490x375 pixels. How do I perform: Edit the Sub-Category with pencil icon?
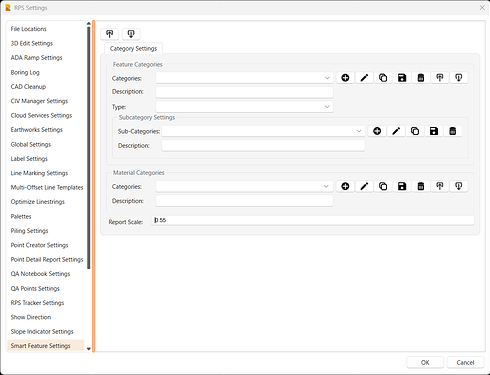coord(396,131)
